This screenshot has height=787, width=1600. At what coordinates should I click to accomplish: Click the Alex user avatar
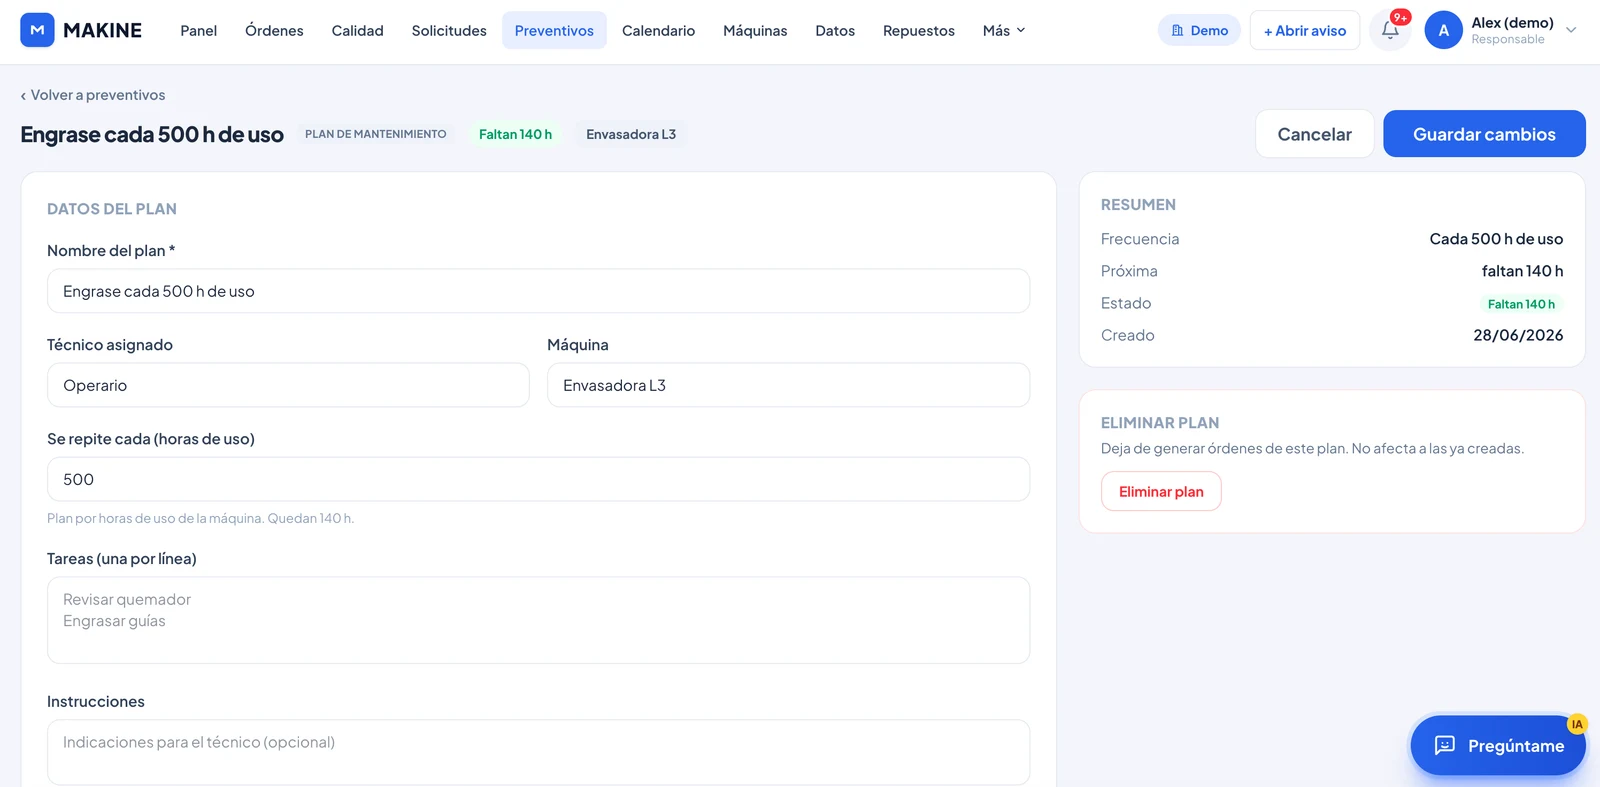(1443, 30)
